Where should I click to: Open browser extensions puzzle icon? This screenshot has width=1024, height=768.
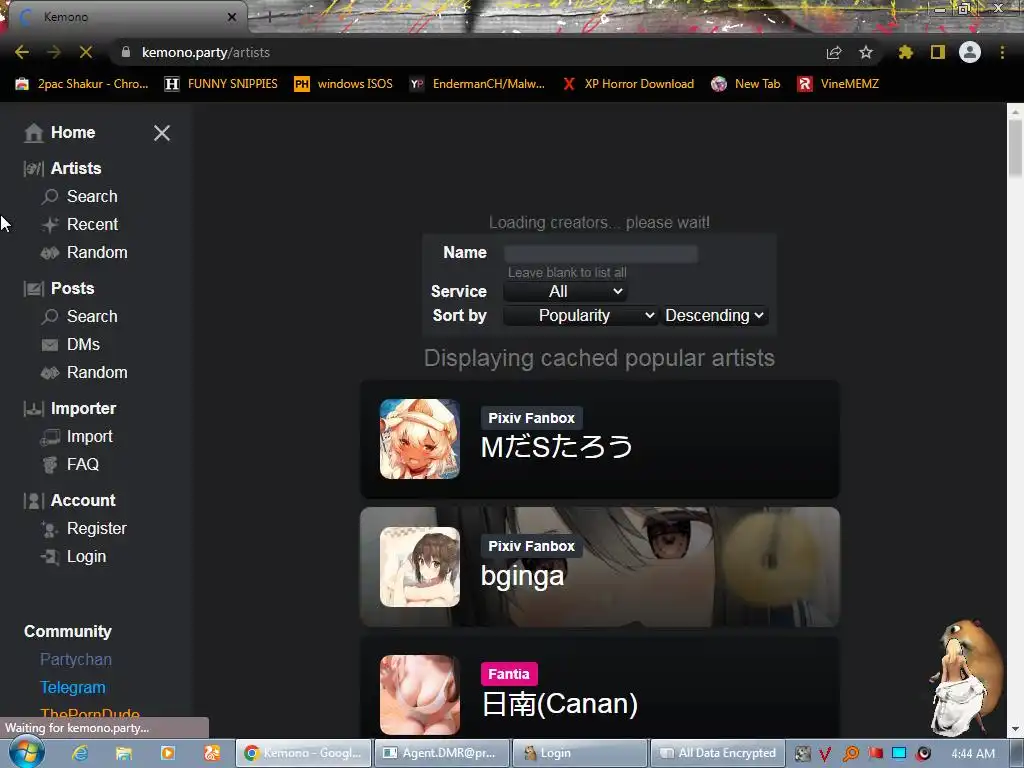point(905,52)
